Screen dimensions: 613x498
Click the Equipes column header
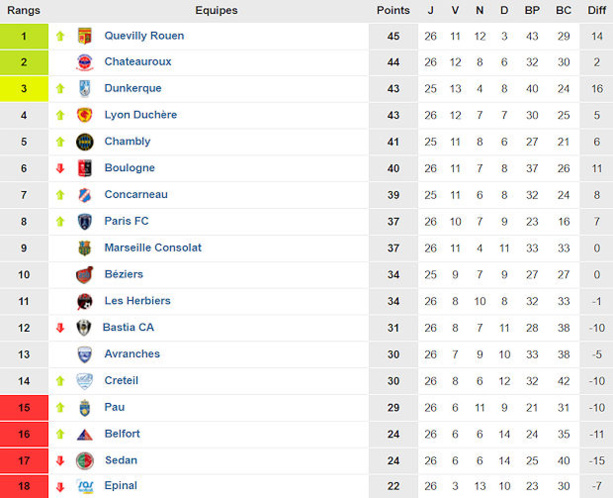pyautogui.click(x=216, y=10)
